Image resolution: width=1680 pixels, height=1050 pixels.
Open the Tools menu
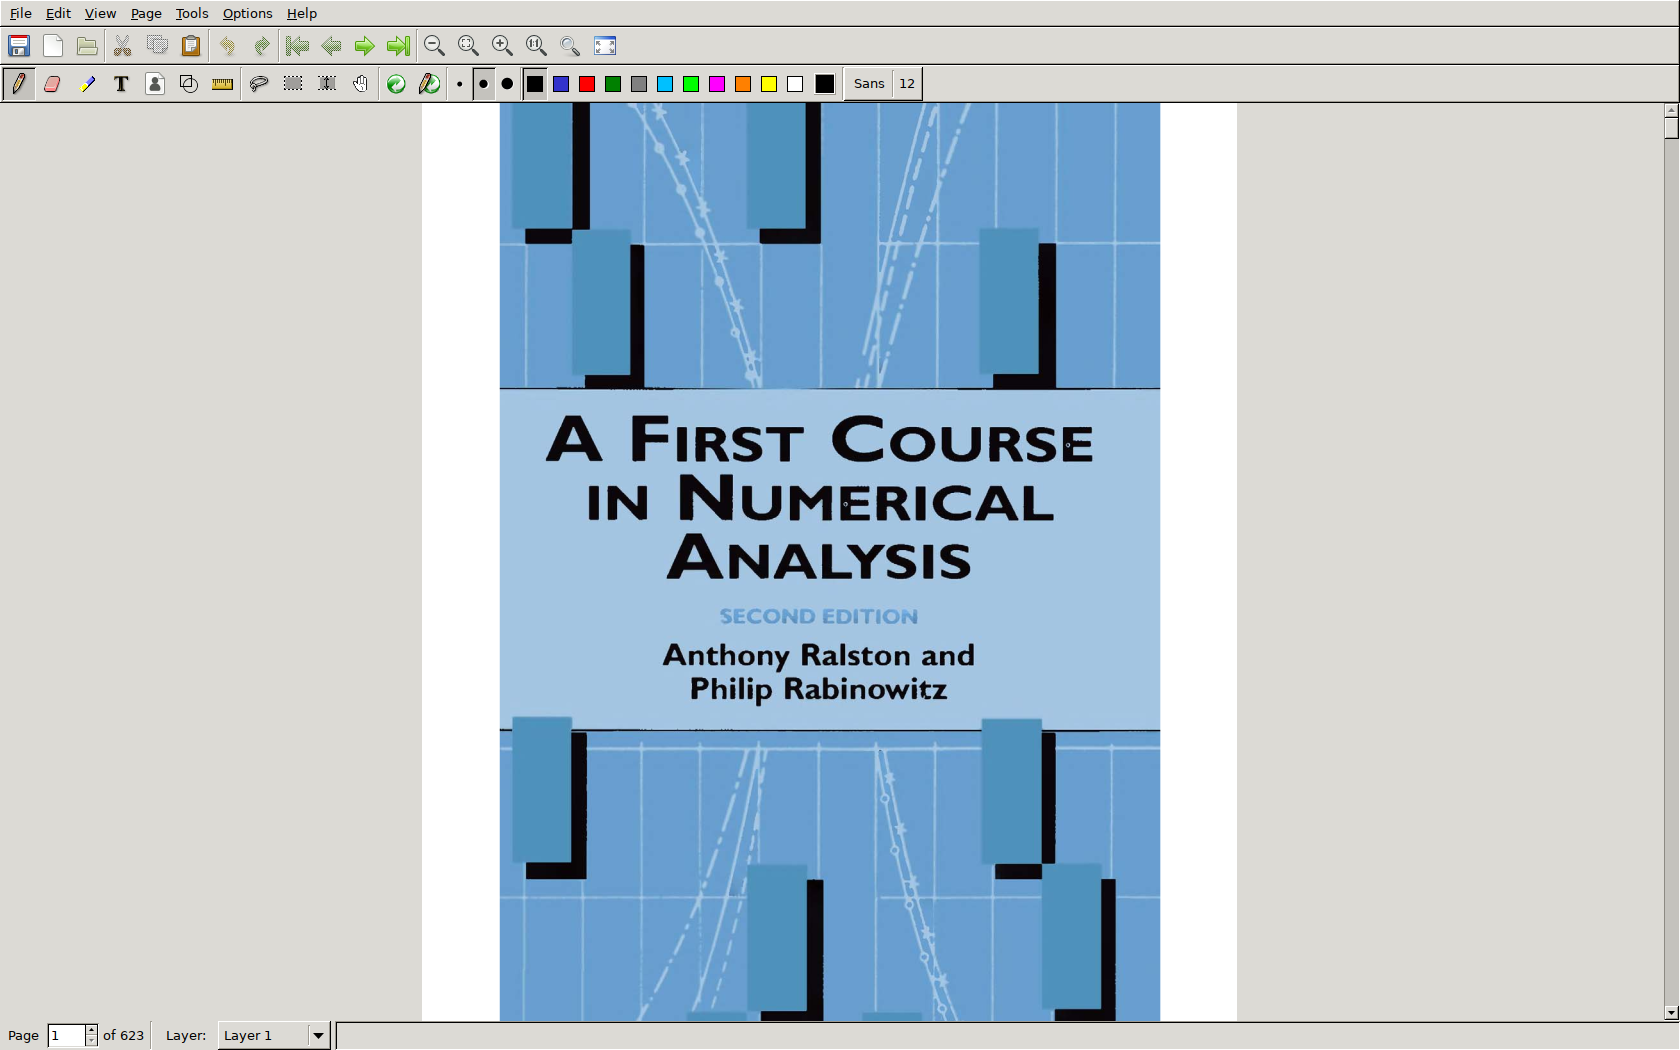click(x=191, y=13)
